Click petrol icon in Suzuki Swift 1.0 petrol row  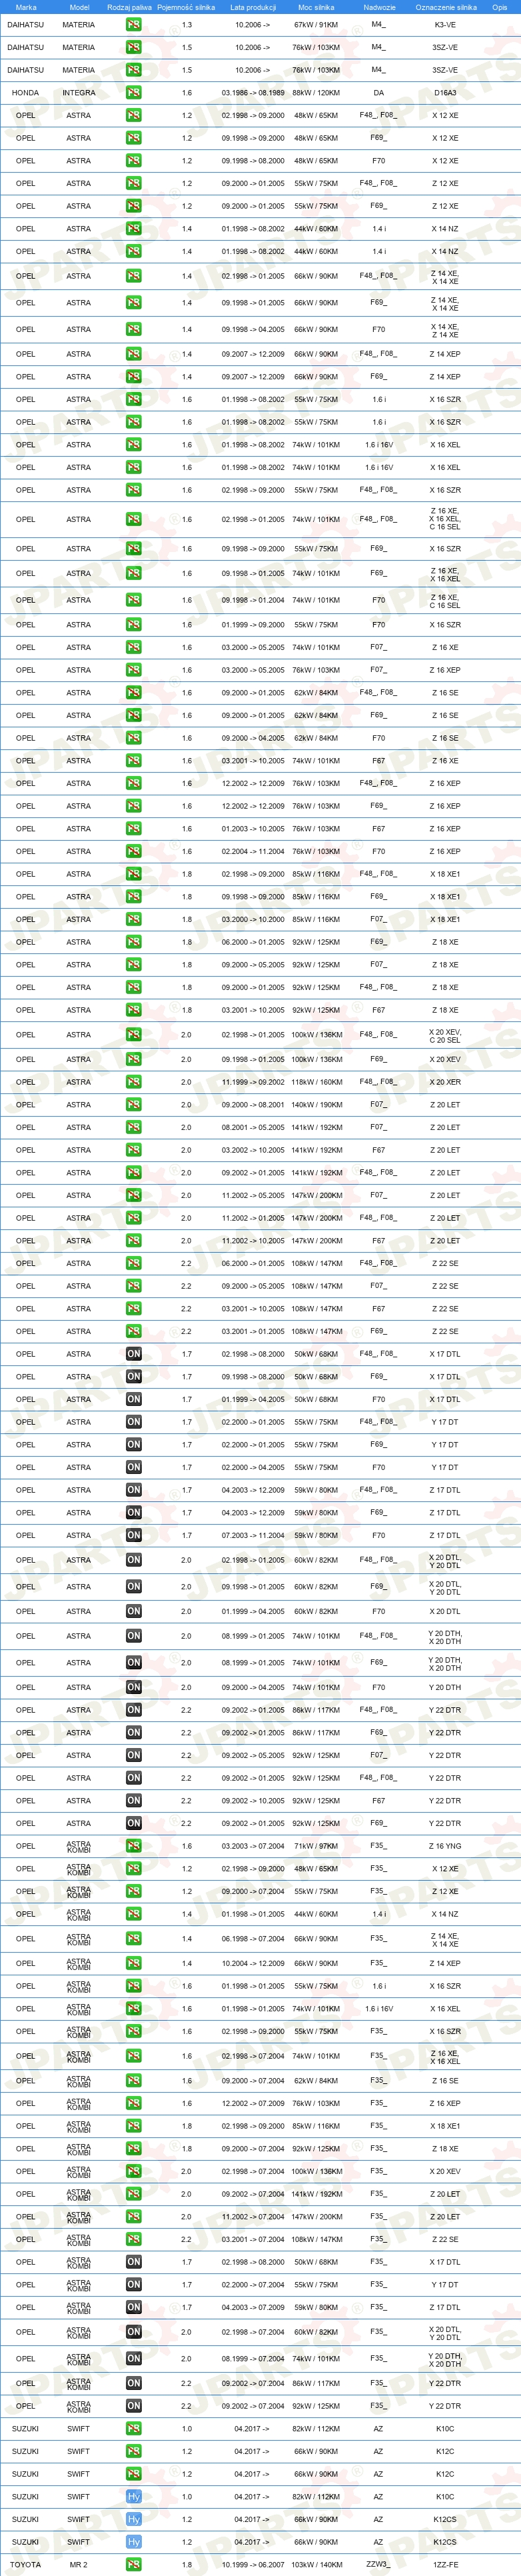click(133, 2428)
